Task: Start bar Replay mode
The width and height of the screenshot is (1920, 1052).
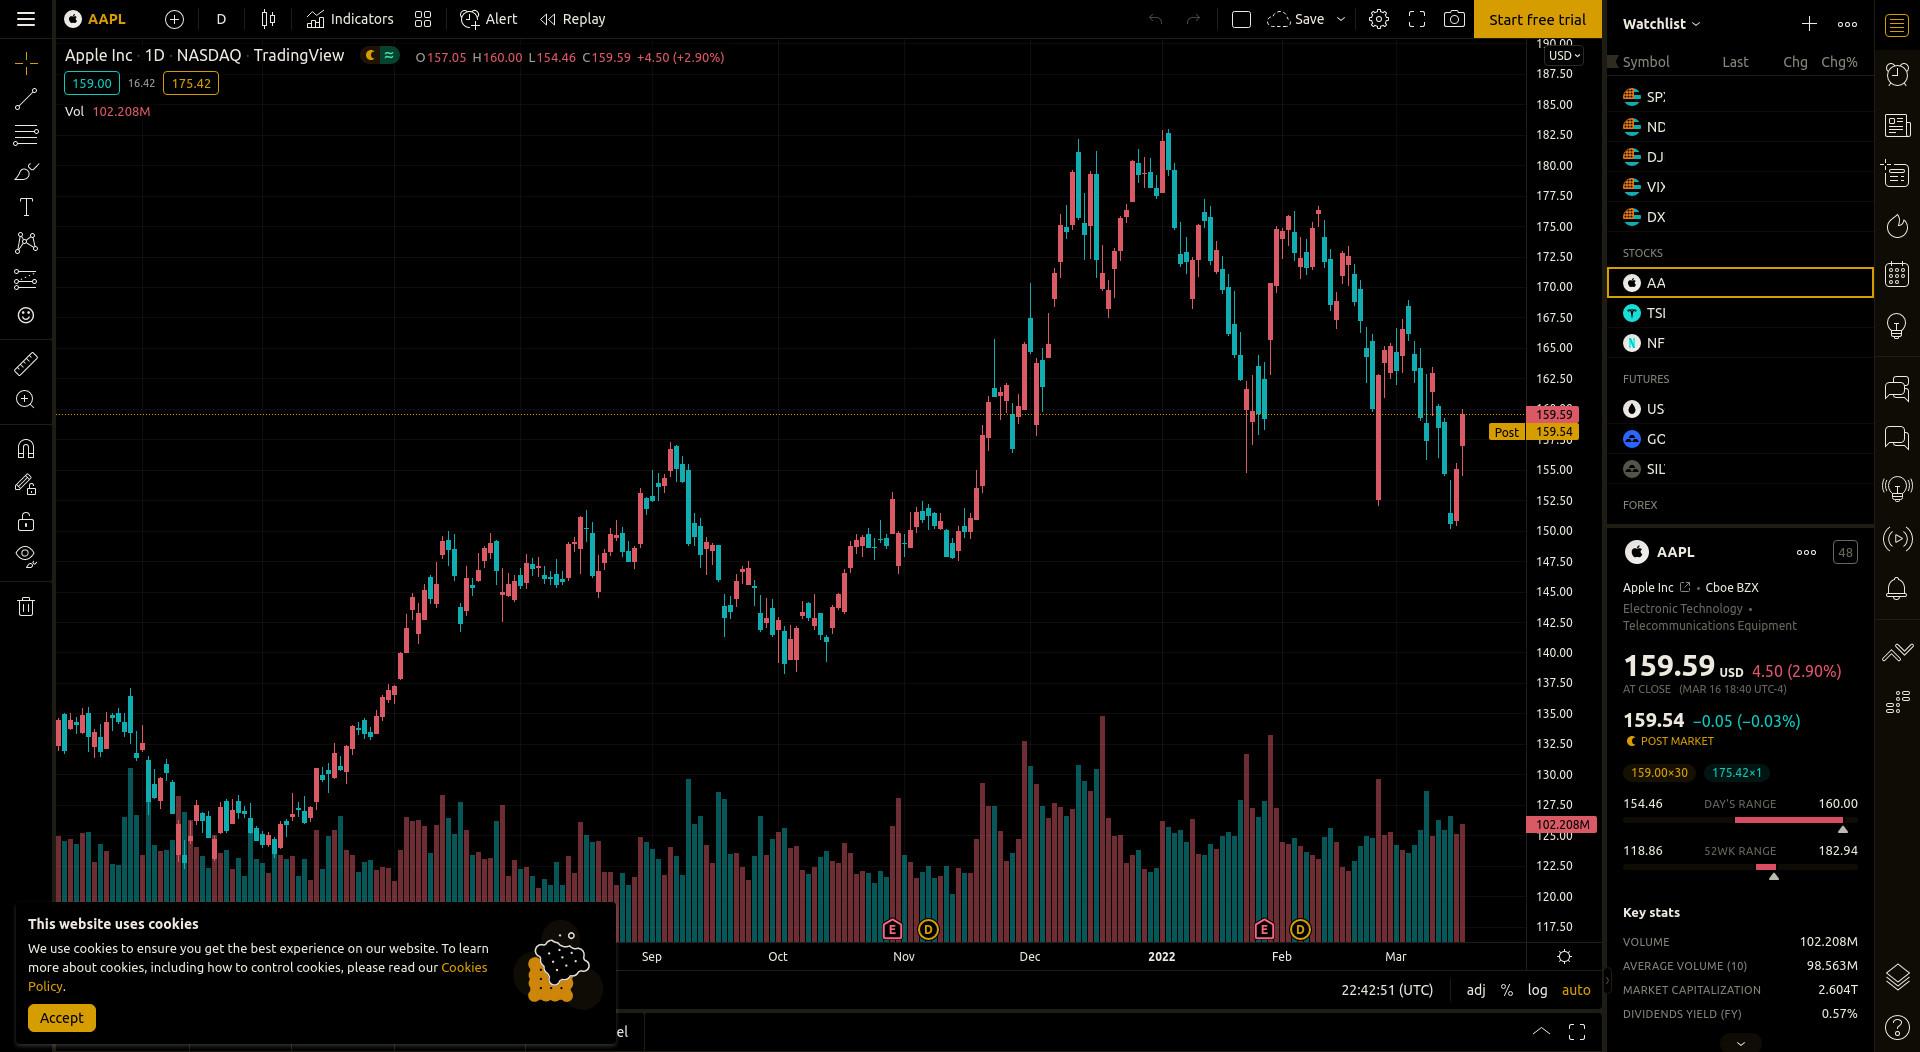Action: click(573, 19)
